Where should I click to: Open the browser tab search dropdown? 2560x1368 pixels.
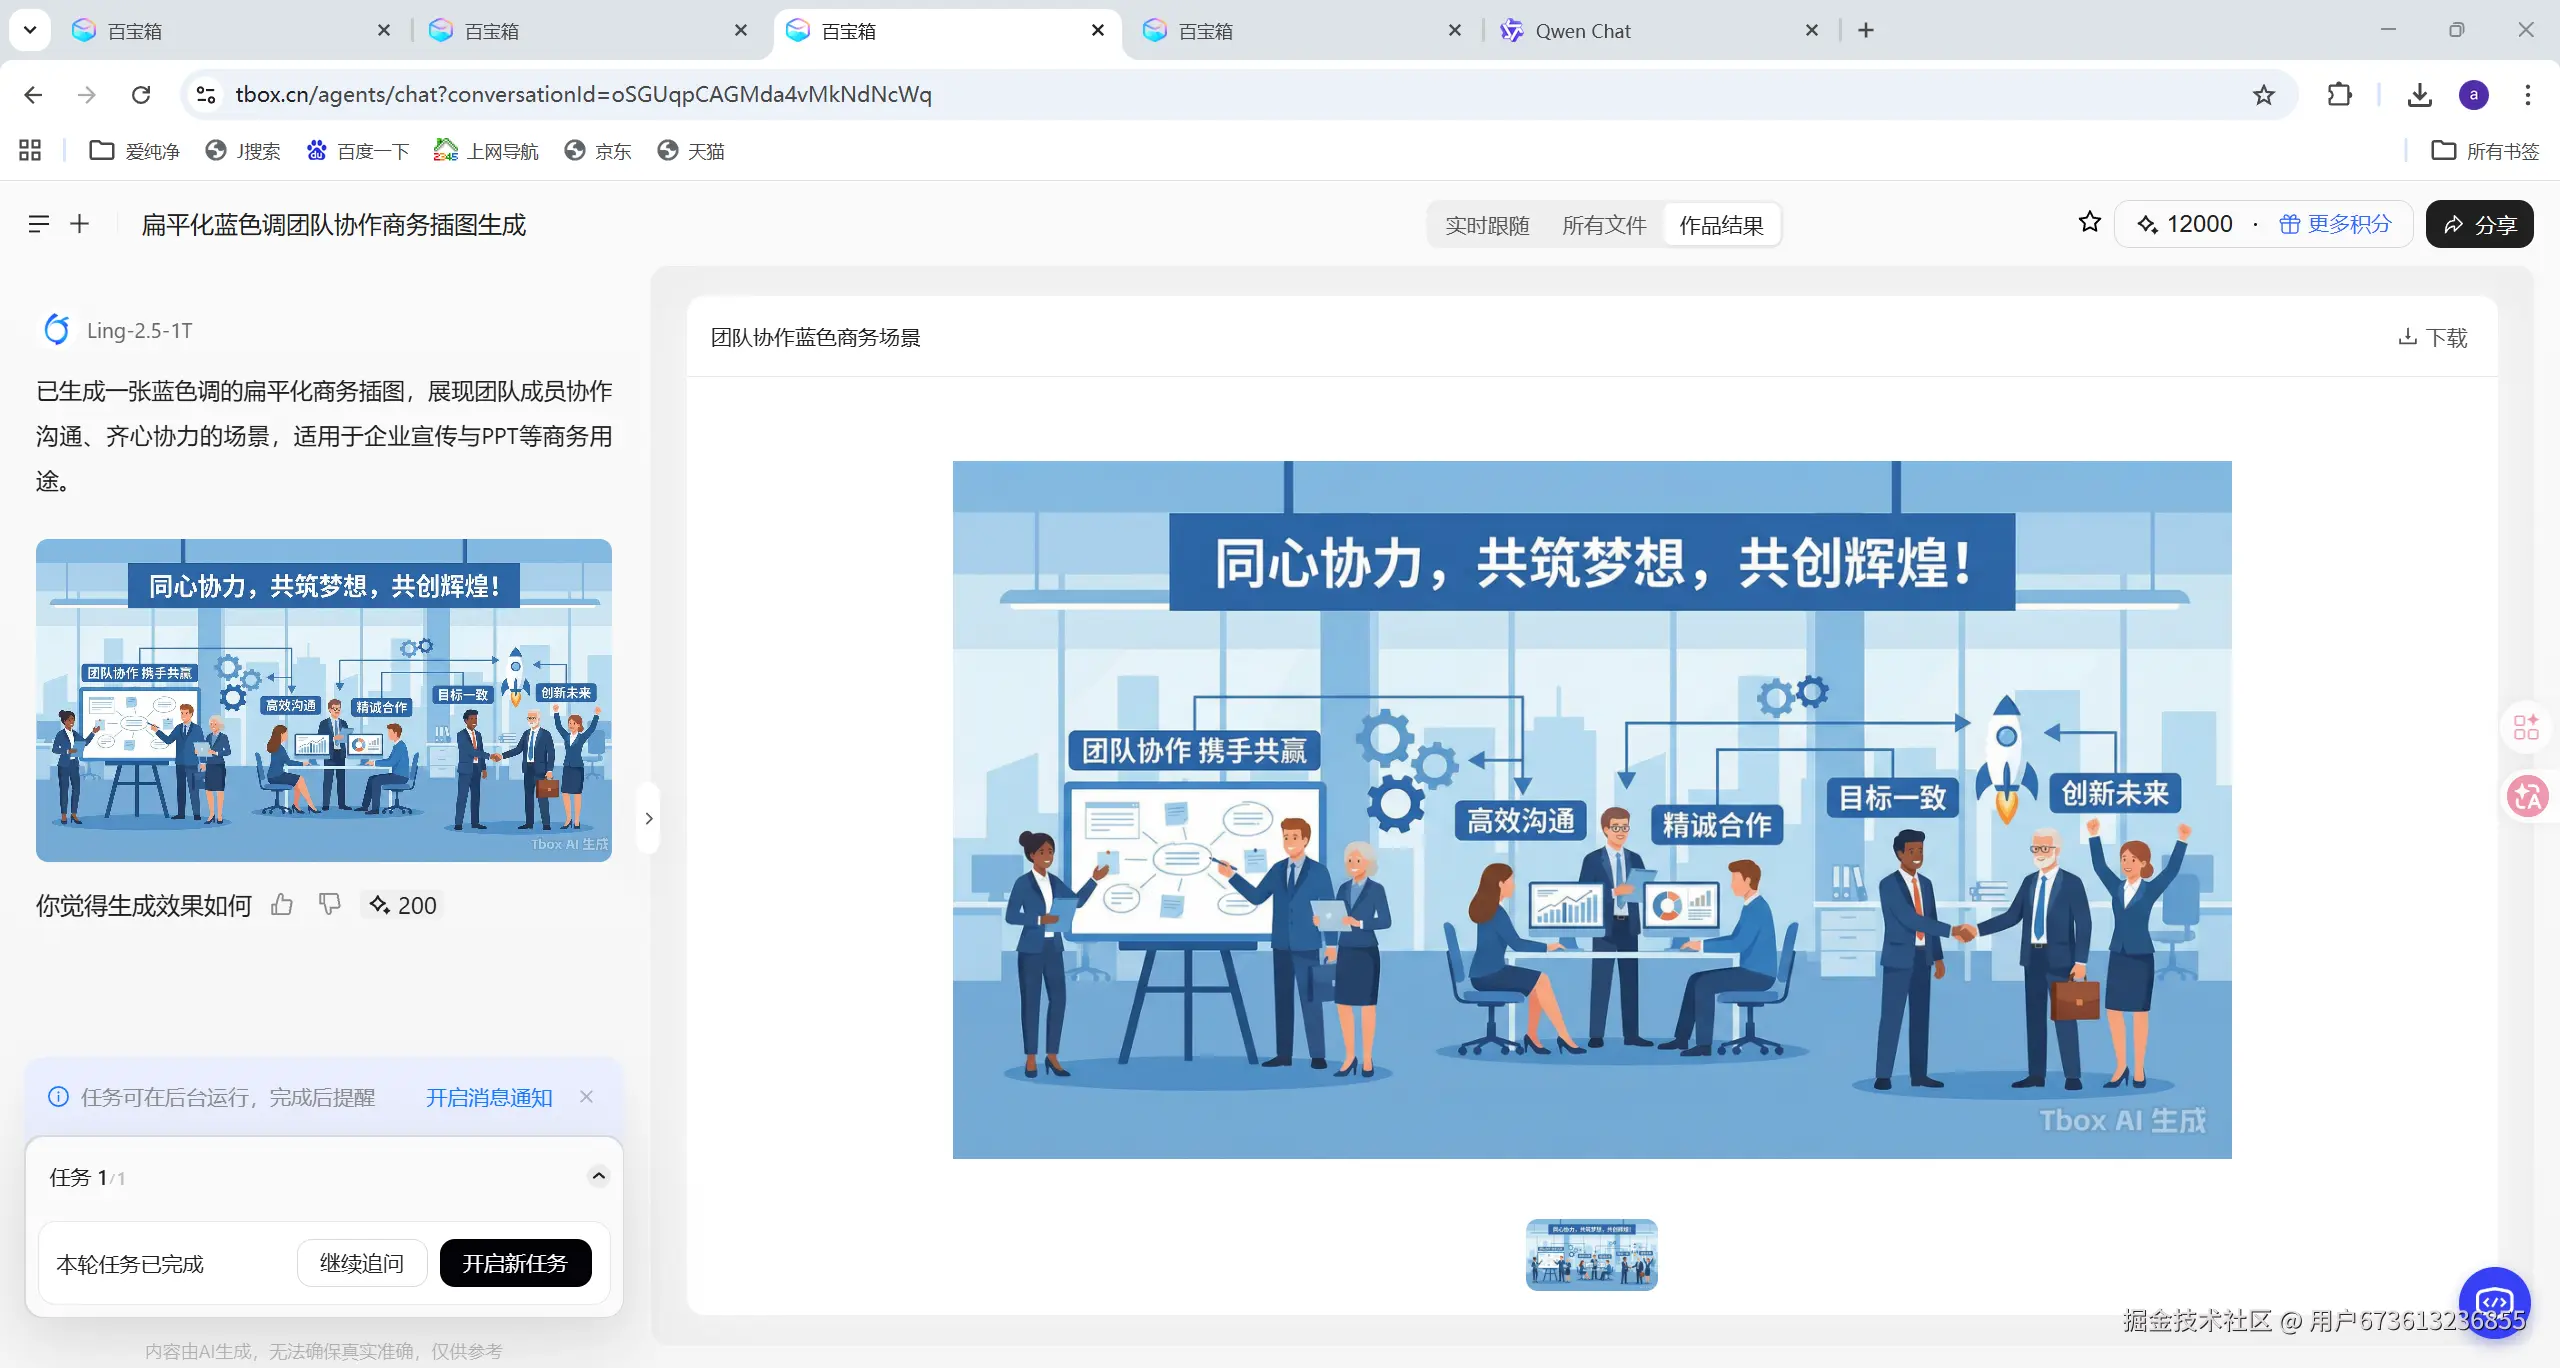30,30
